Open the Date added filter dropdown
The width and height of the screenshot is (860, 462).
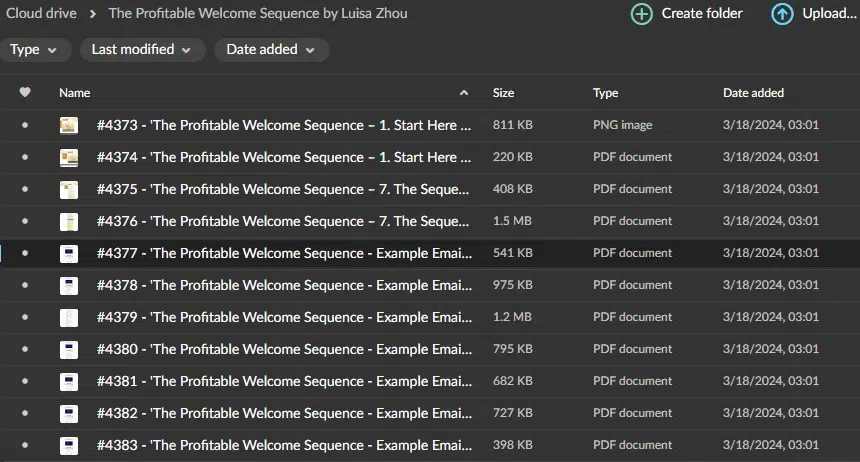[271, 50]
